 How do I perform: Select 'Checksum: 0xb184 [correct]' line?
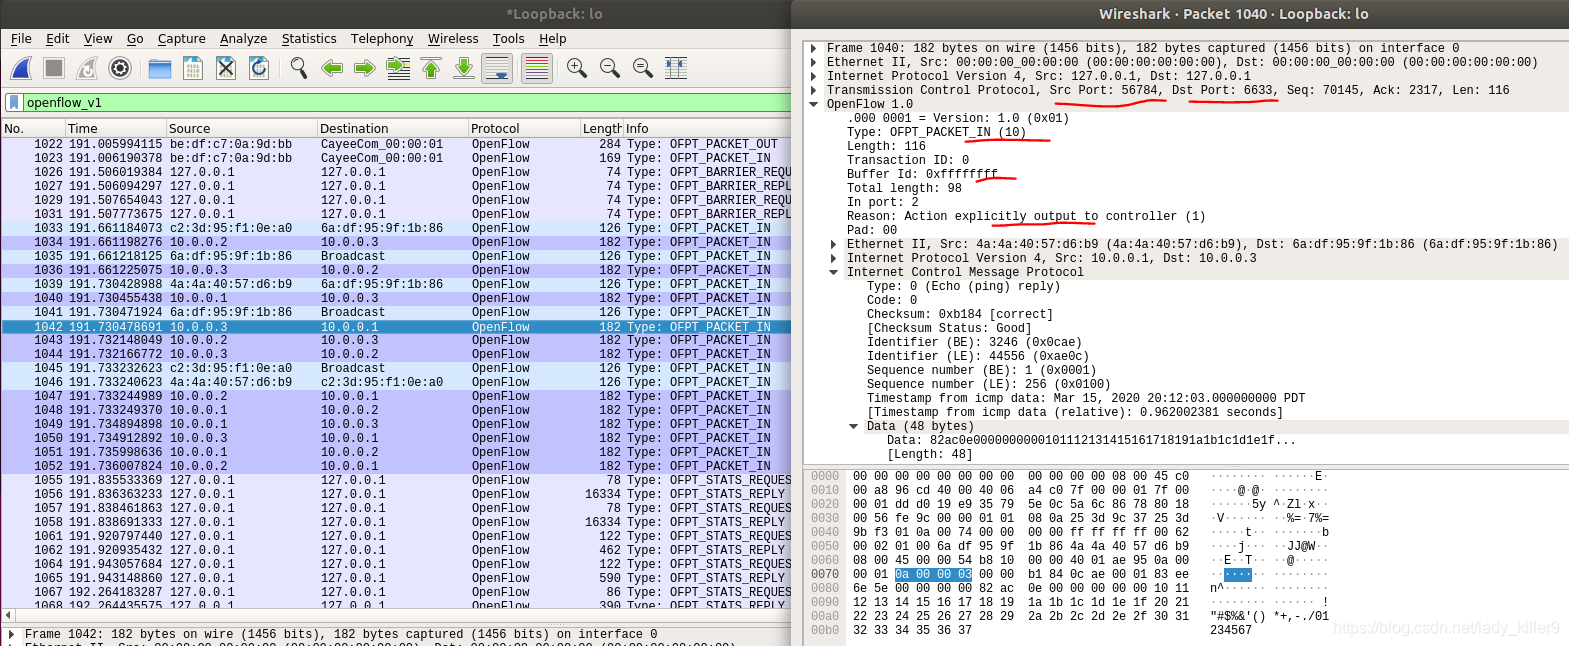(x=960, y=314)
